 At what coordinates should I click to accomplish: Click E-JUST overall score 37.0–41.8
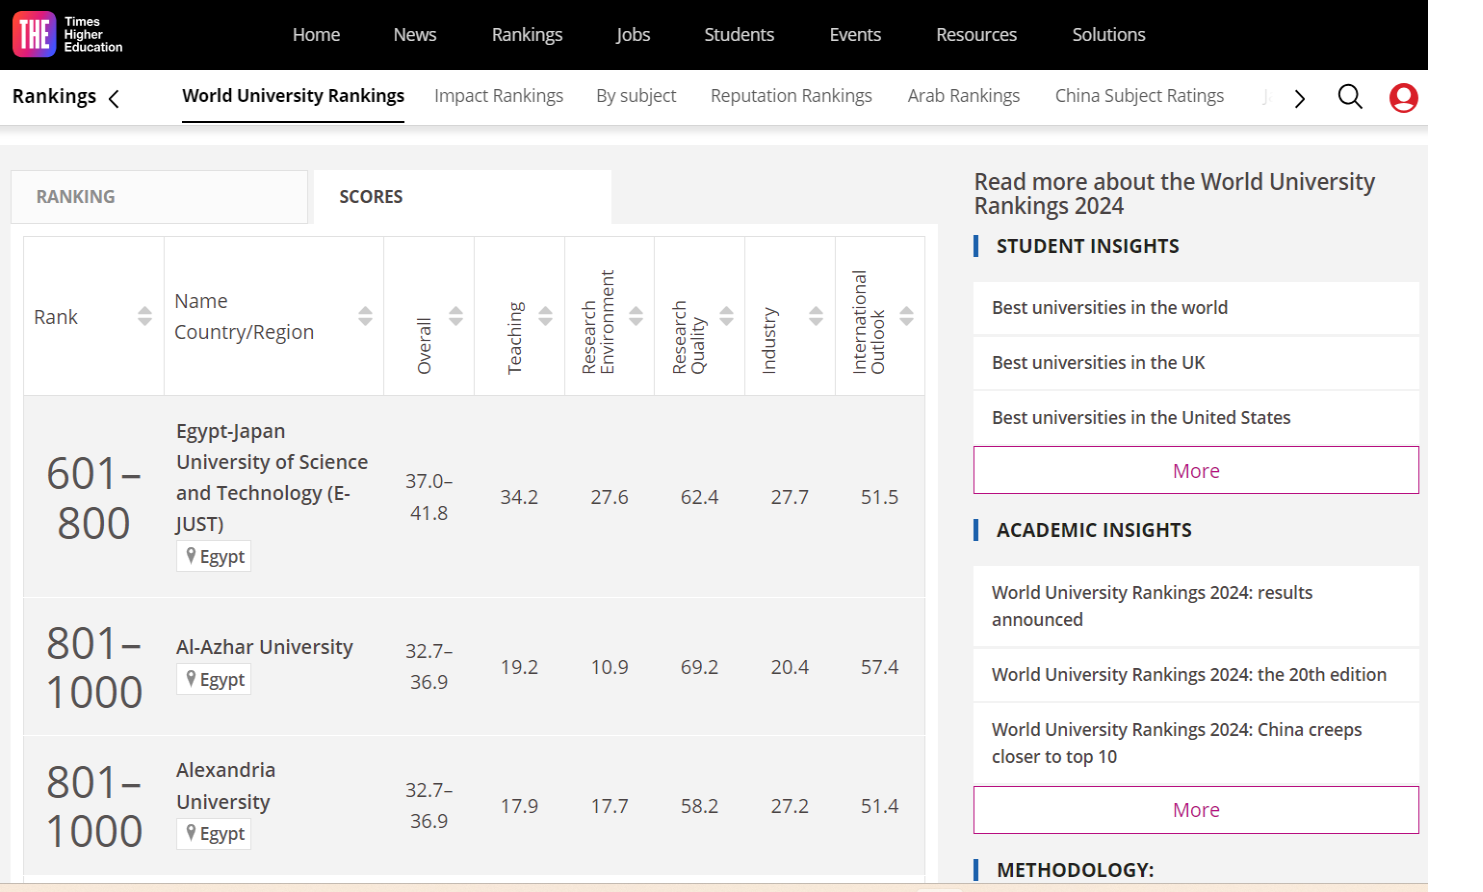pos(429,497)
